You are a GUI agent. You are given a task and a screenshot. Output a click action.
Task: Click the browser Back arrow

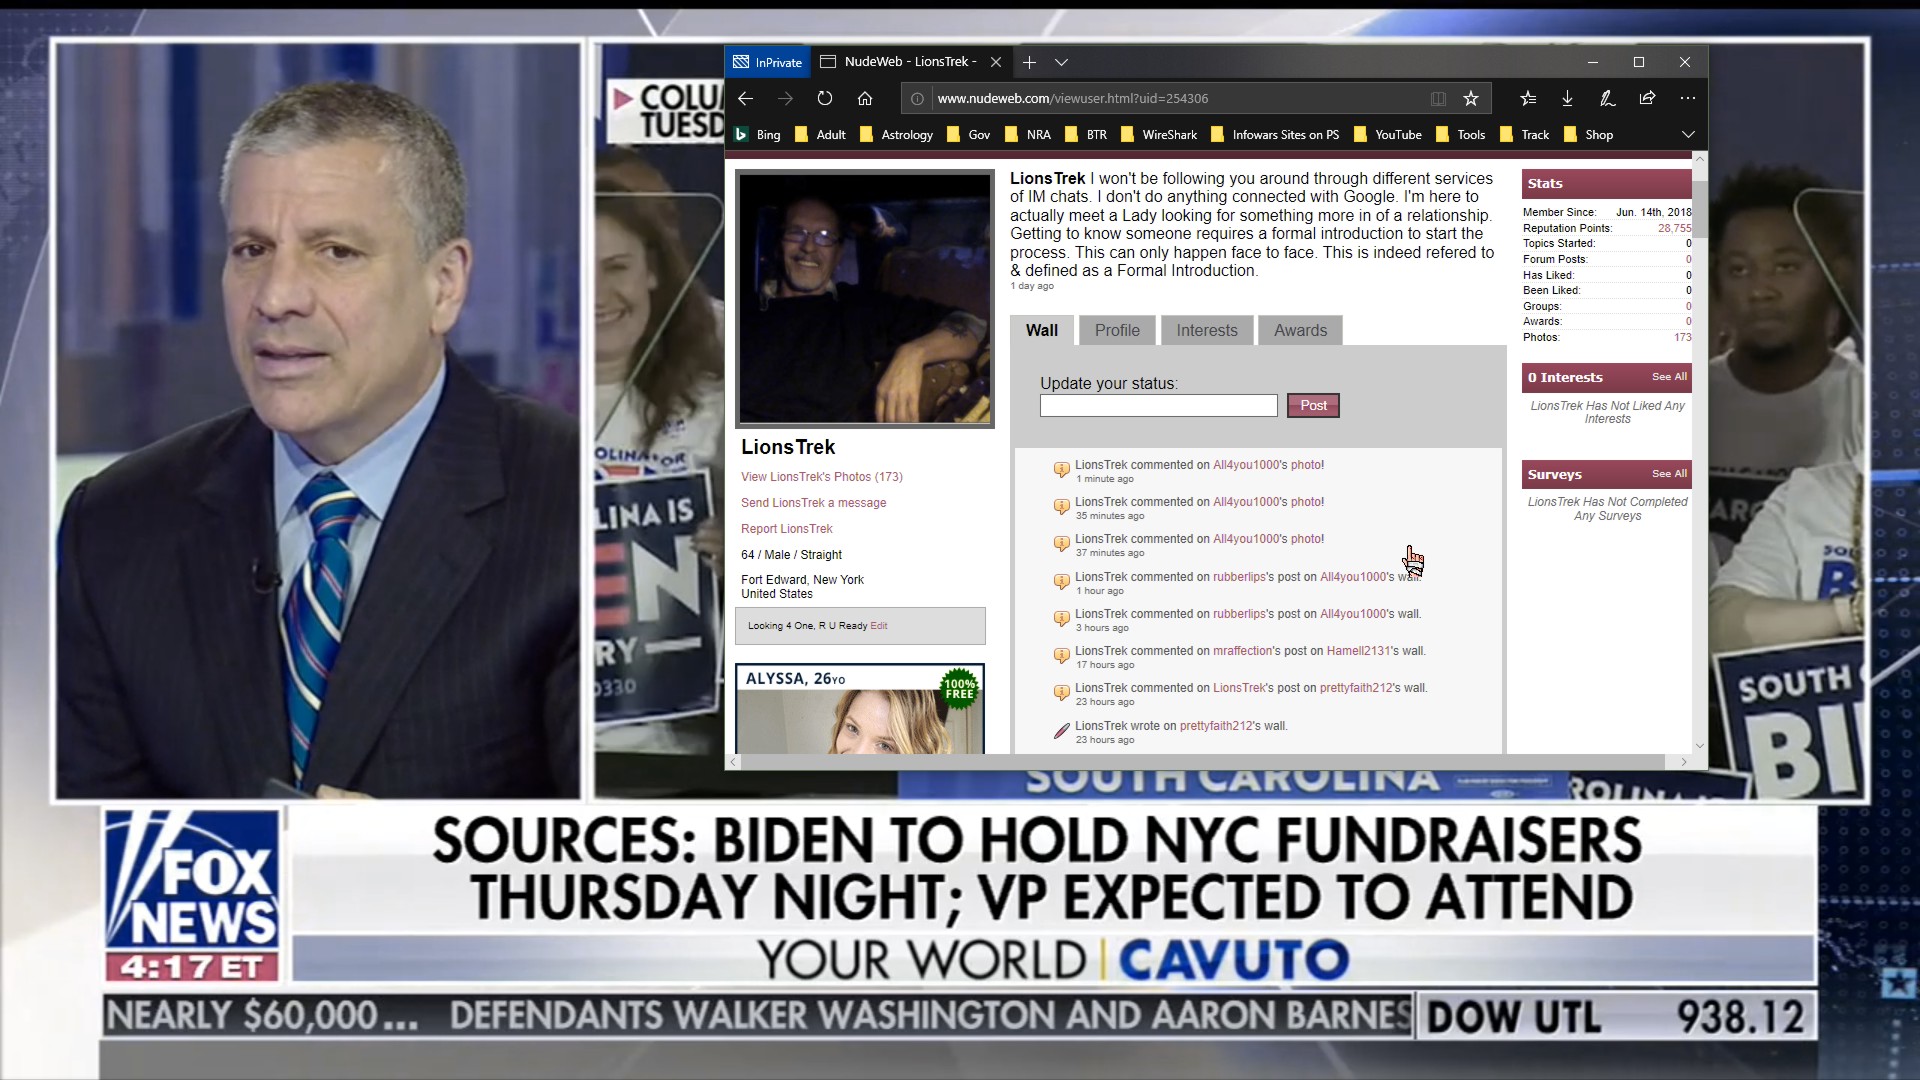(x=745, y=98)
